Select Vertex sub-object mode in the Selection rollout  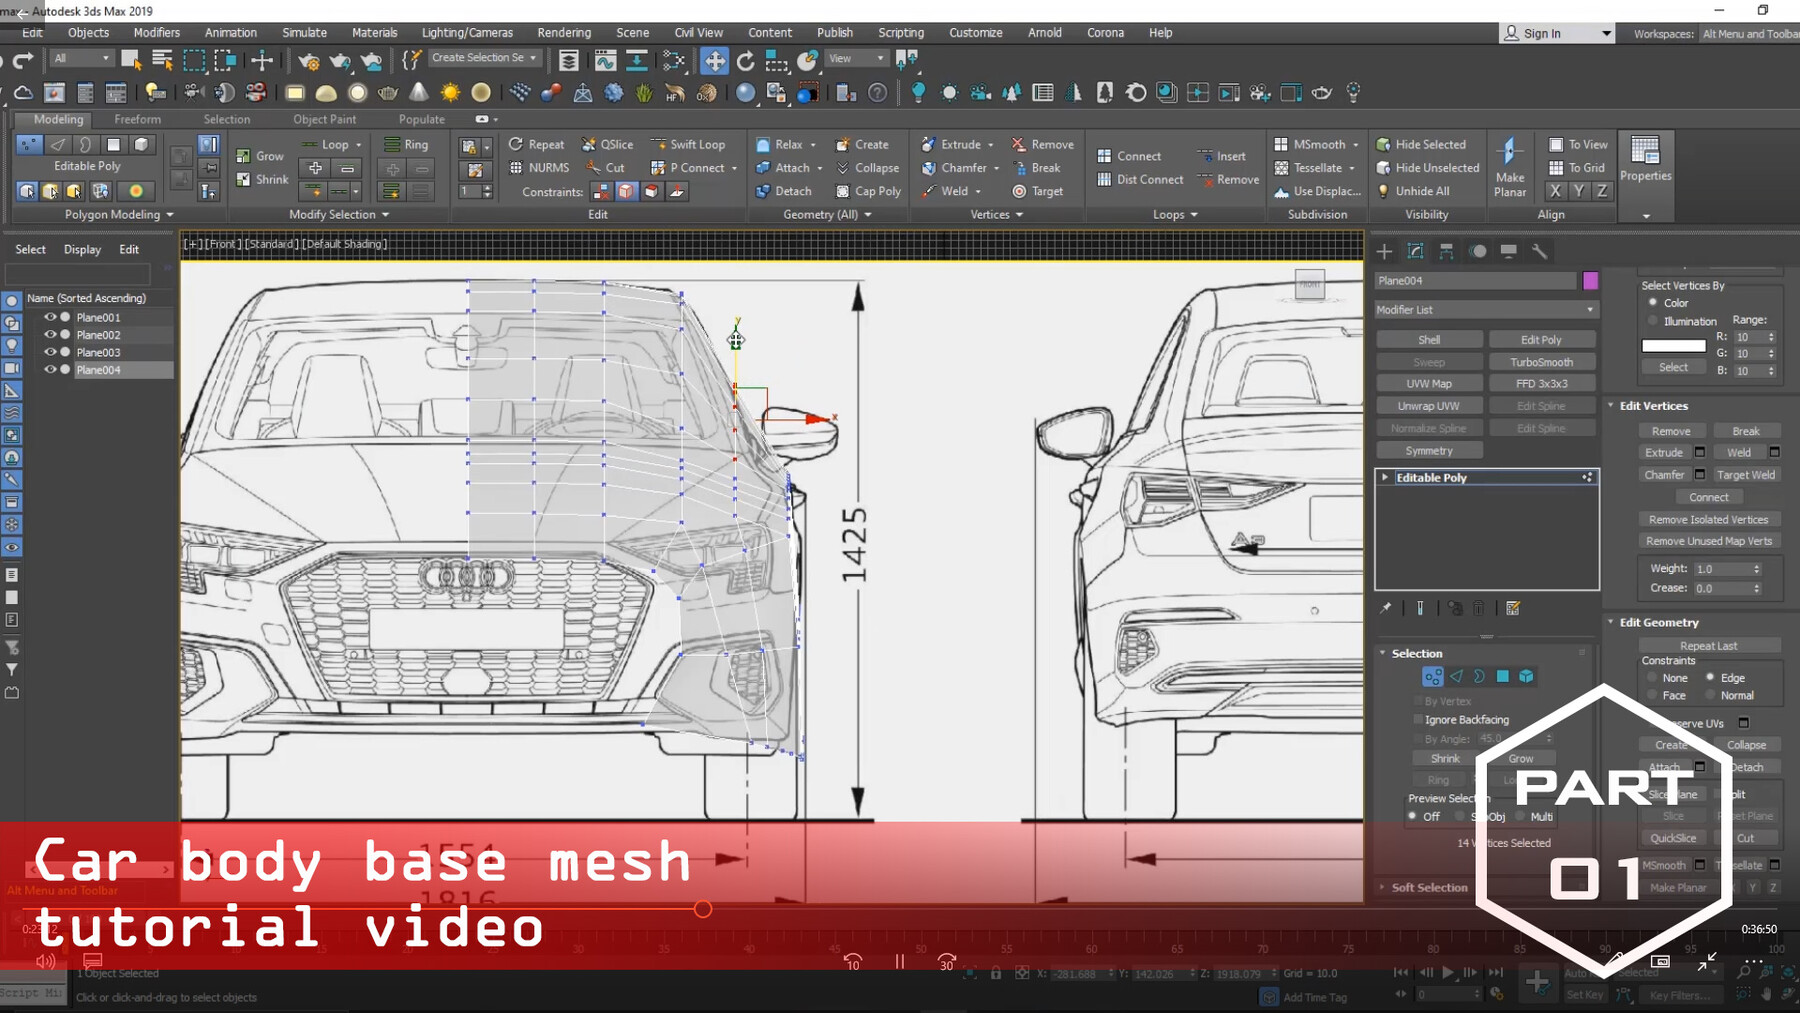[x=1432, y=676]
